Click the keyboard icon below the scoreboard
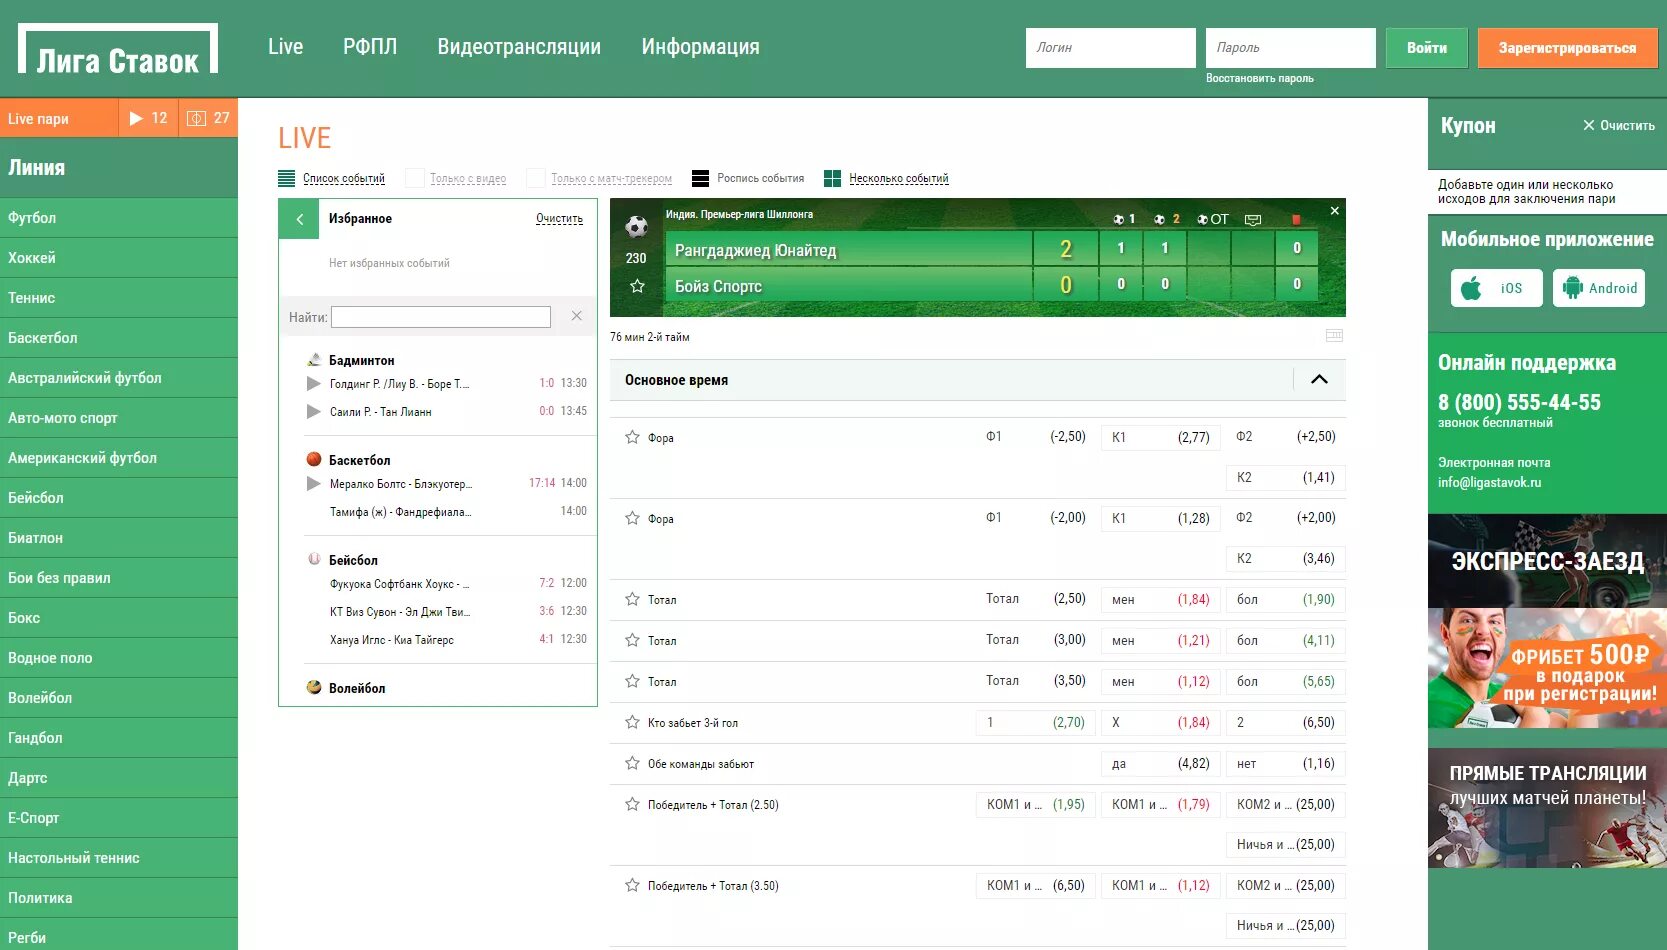This screenshot has height=950, width=1667. (1334, 336)
